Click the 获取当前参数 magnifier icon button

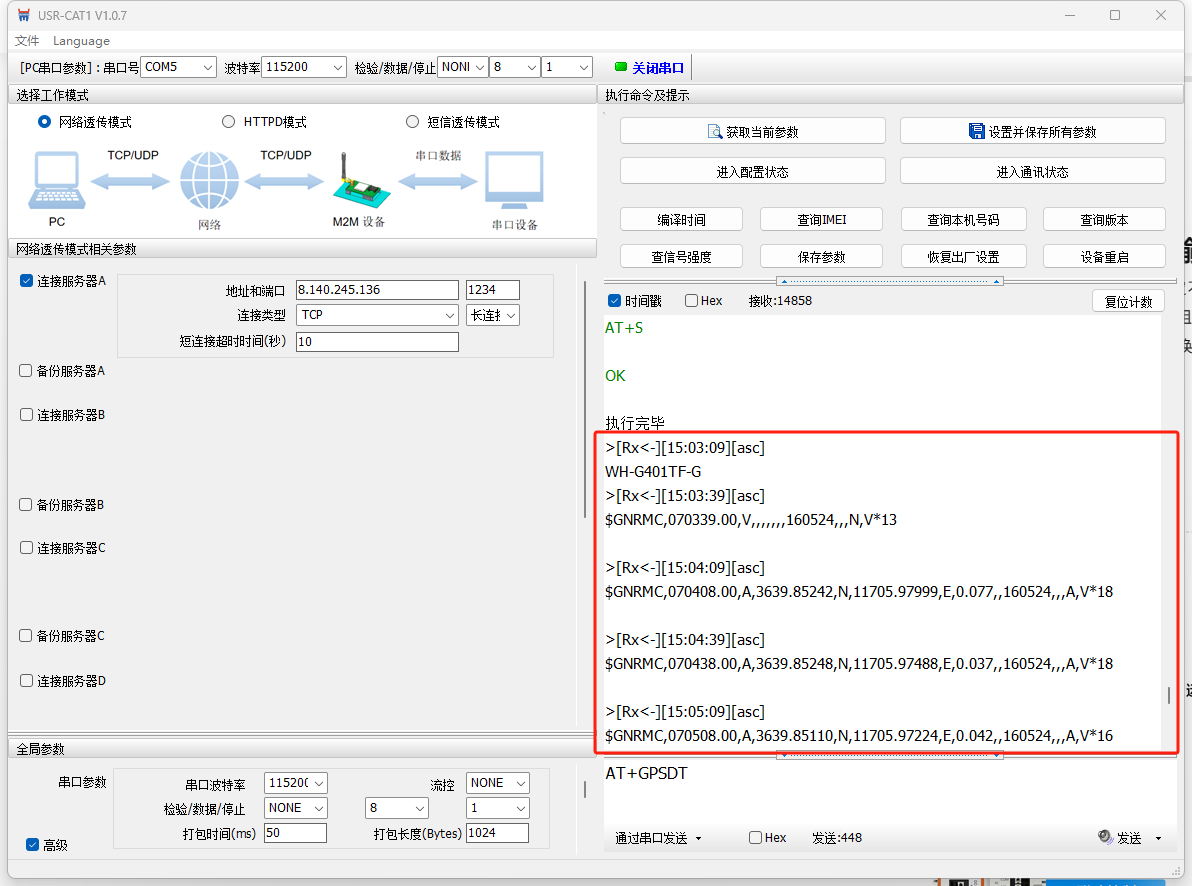(715, 131)
